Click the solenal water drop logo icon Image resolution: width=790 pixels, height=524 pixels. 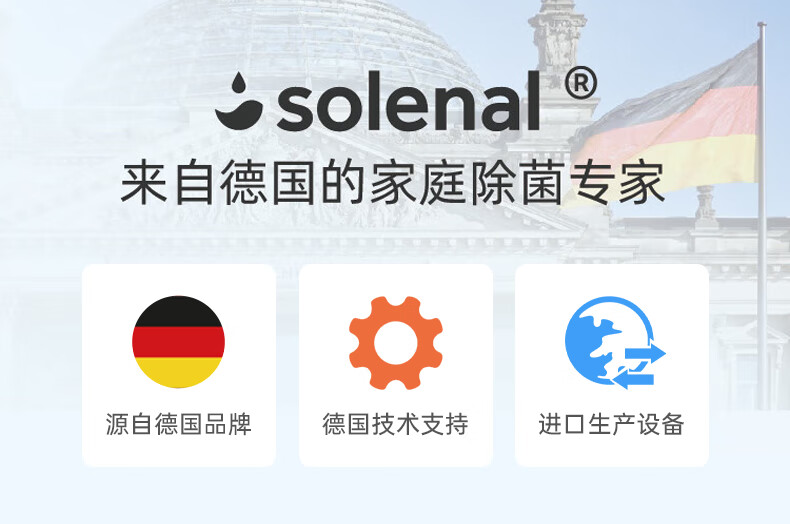pos(238,101)
